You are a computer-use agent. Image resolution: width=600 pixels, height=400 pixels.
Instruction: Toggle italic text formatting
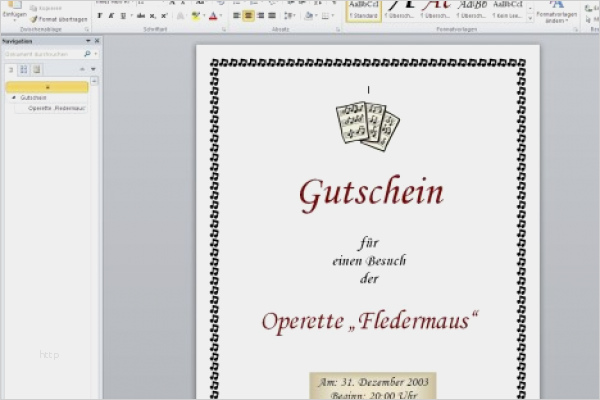click(x=111, y=16)
